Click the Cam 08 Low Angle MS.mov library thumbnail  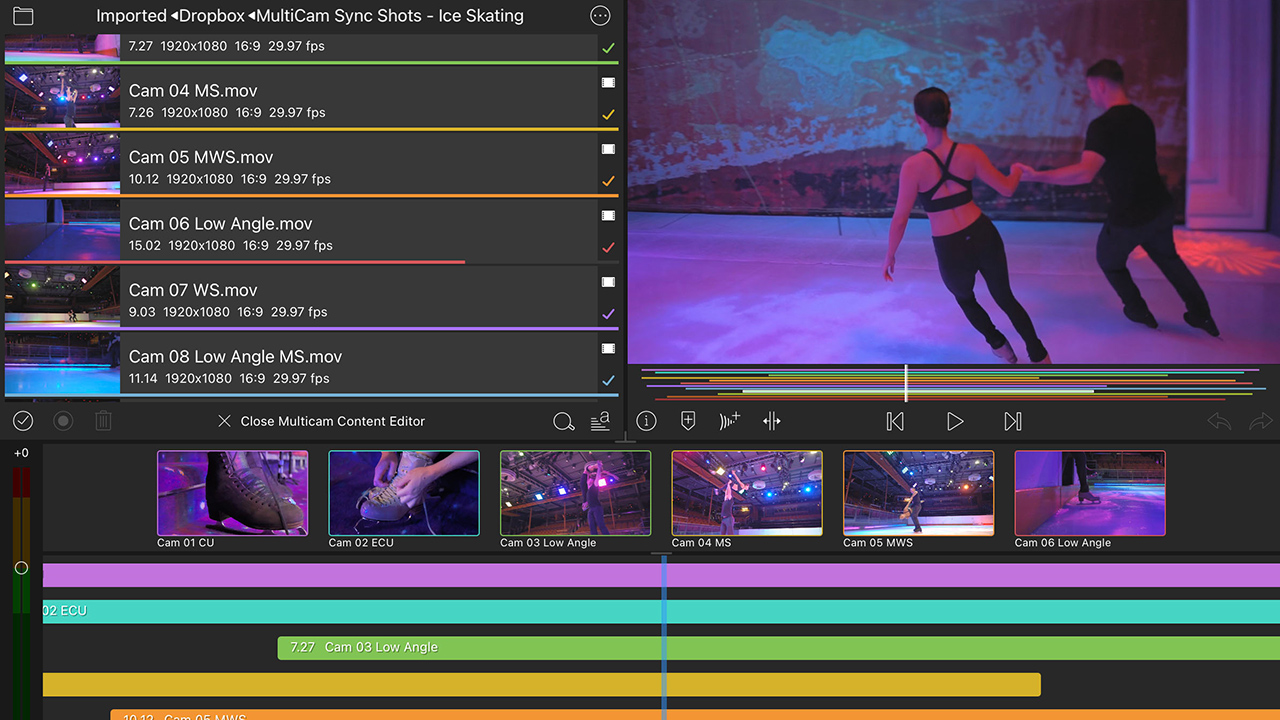click(x=62, y=364)
